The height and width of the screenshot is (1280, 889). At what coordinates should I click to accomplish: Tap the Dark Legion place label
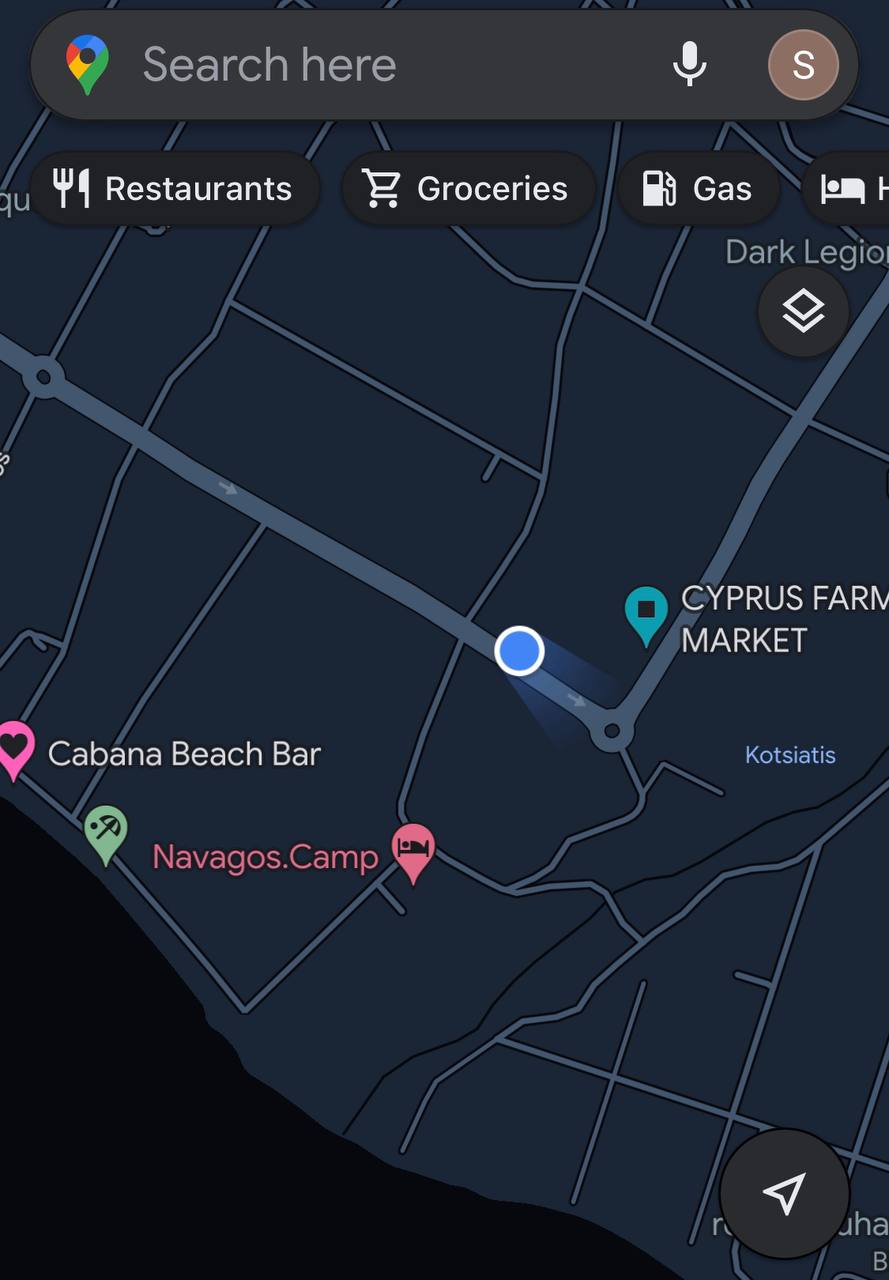[806, 252]
